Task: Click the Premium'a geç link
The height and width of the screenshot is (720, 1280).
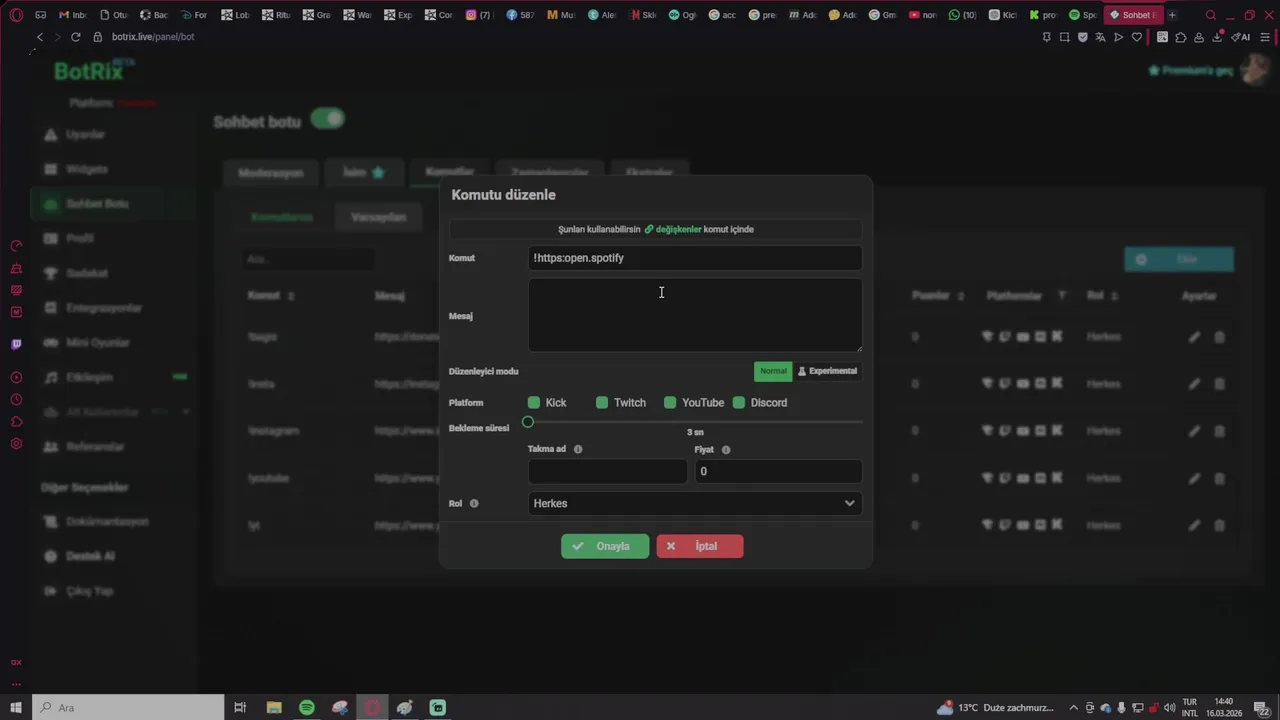Action: click(1191, 71)
